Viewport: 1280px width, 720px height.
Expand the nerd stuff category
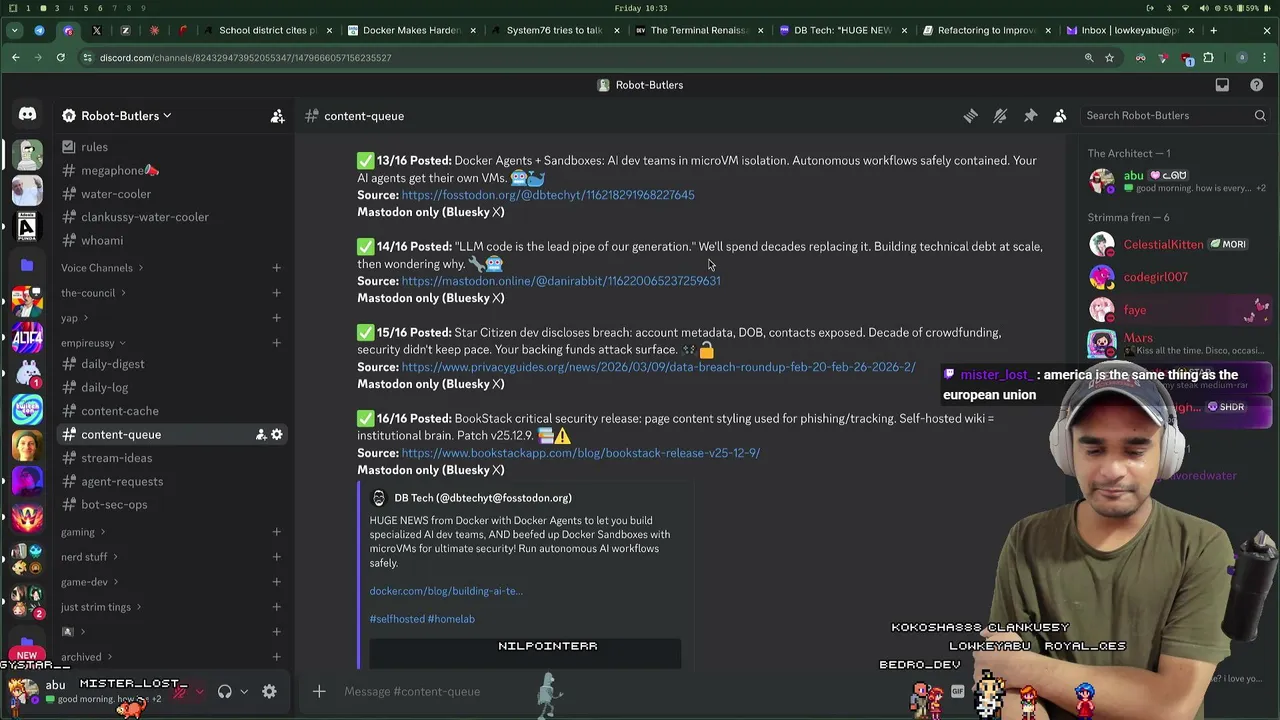click(89, 557)
